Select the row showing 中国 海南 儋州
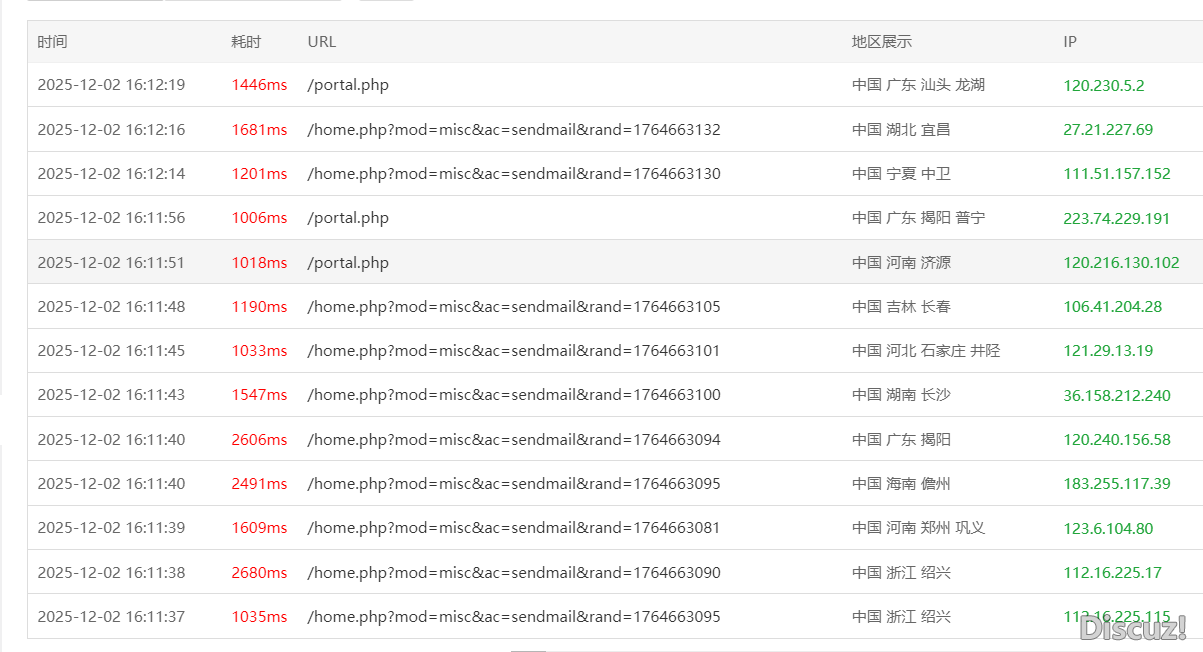The height and width of the screenshot is (652, 1203). pyautogui.click(x=902, y=483)
